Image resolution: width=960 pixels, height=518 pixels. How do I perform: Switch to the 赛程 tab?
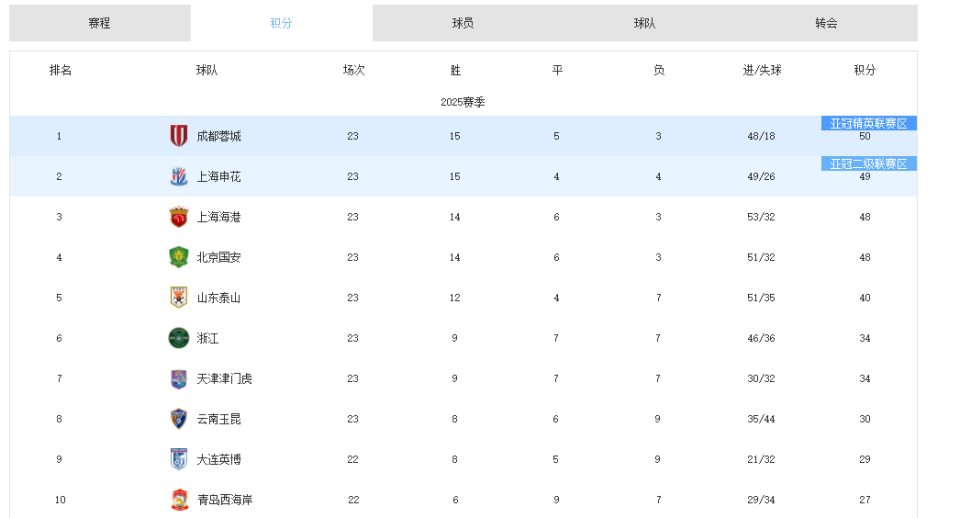click(x=99, y=23)
